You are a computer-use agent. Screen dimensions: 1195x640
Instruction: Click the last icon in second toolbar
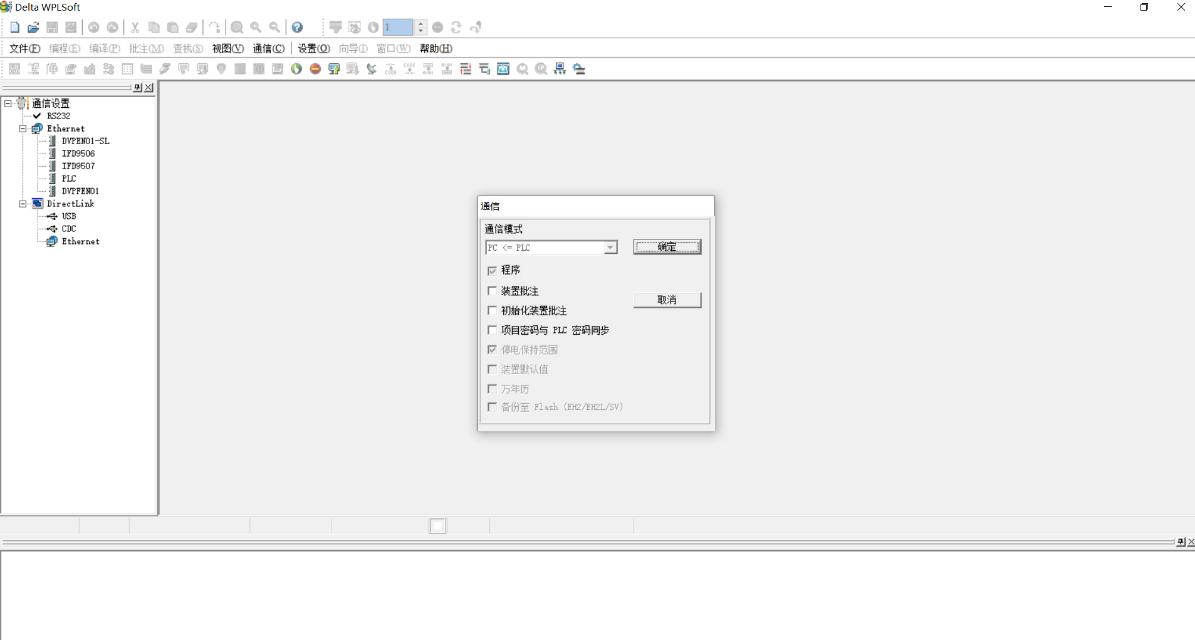[579, 69]
